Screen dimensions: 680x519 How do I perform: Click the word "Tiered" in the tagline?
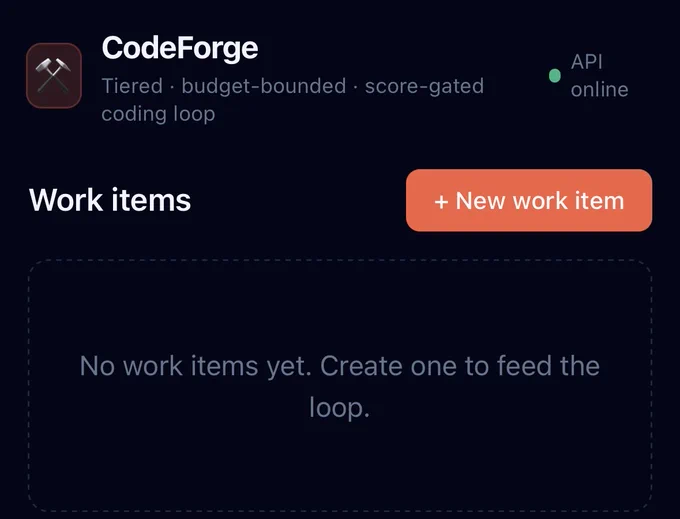[132, 85]
